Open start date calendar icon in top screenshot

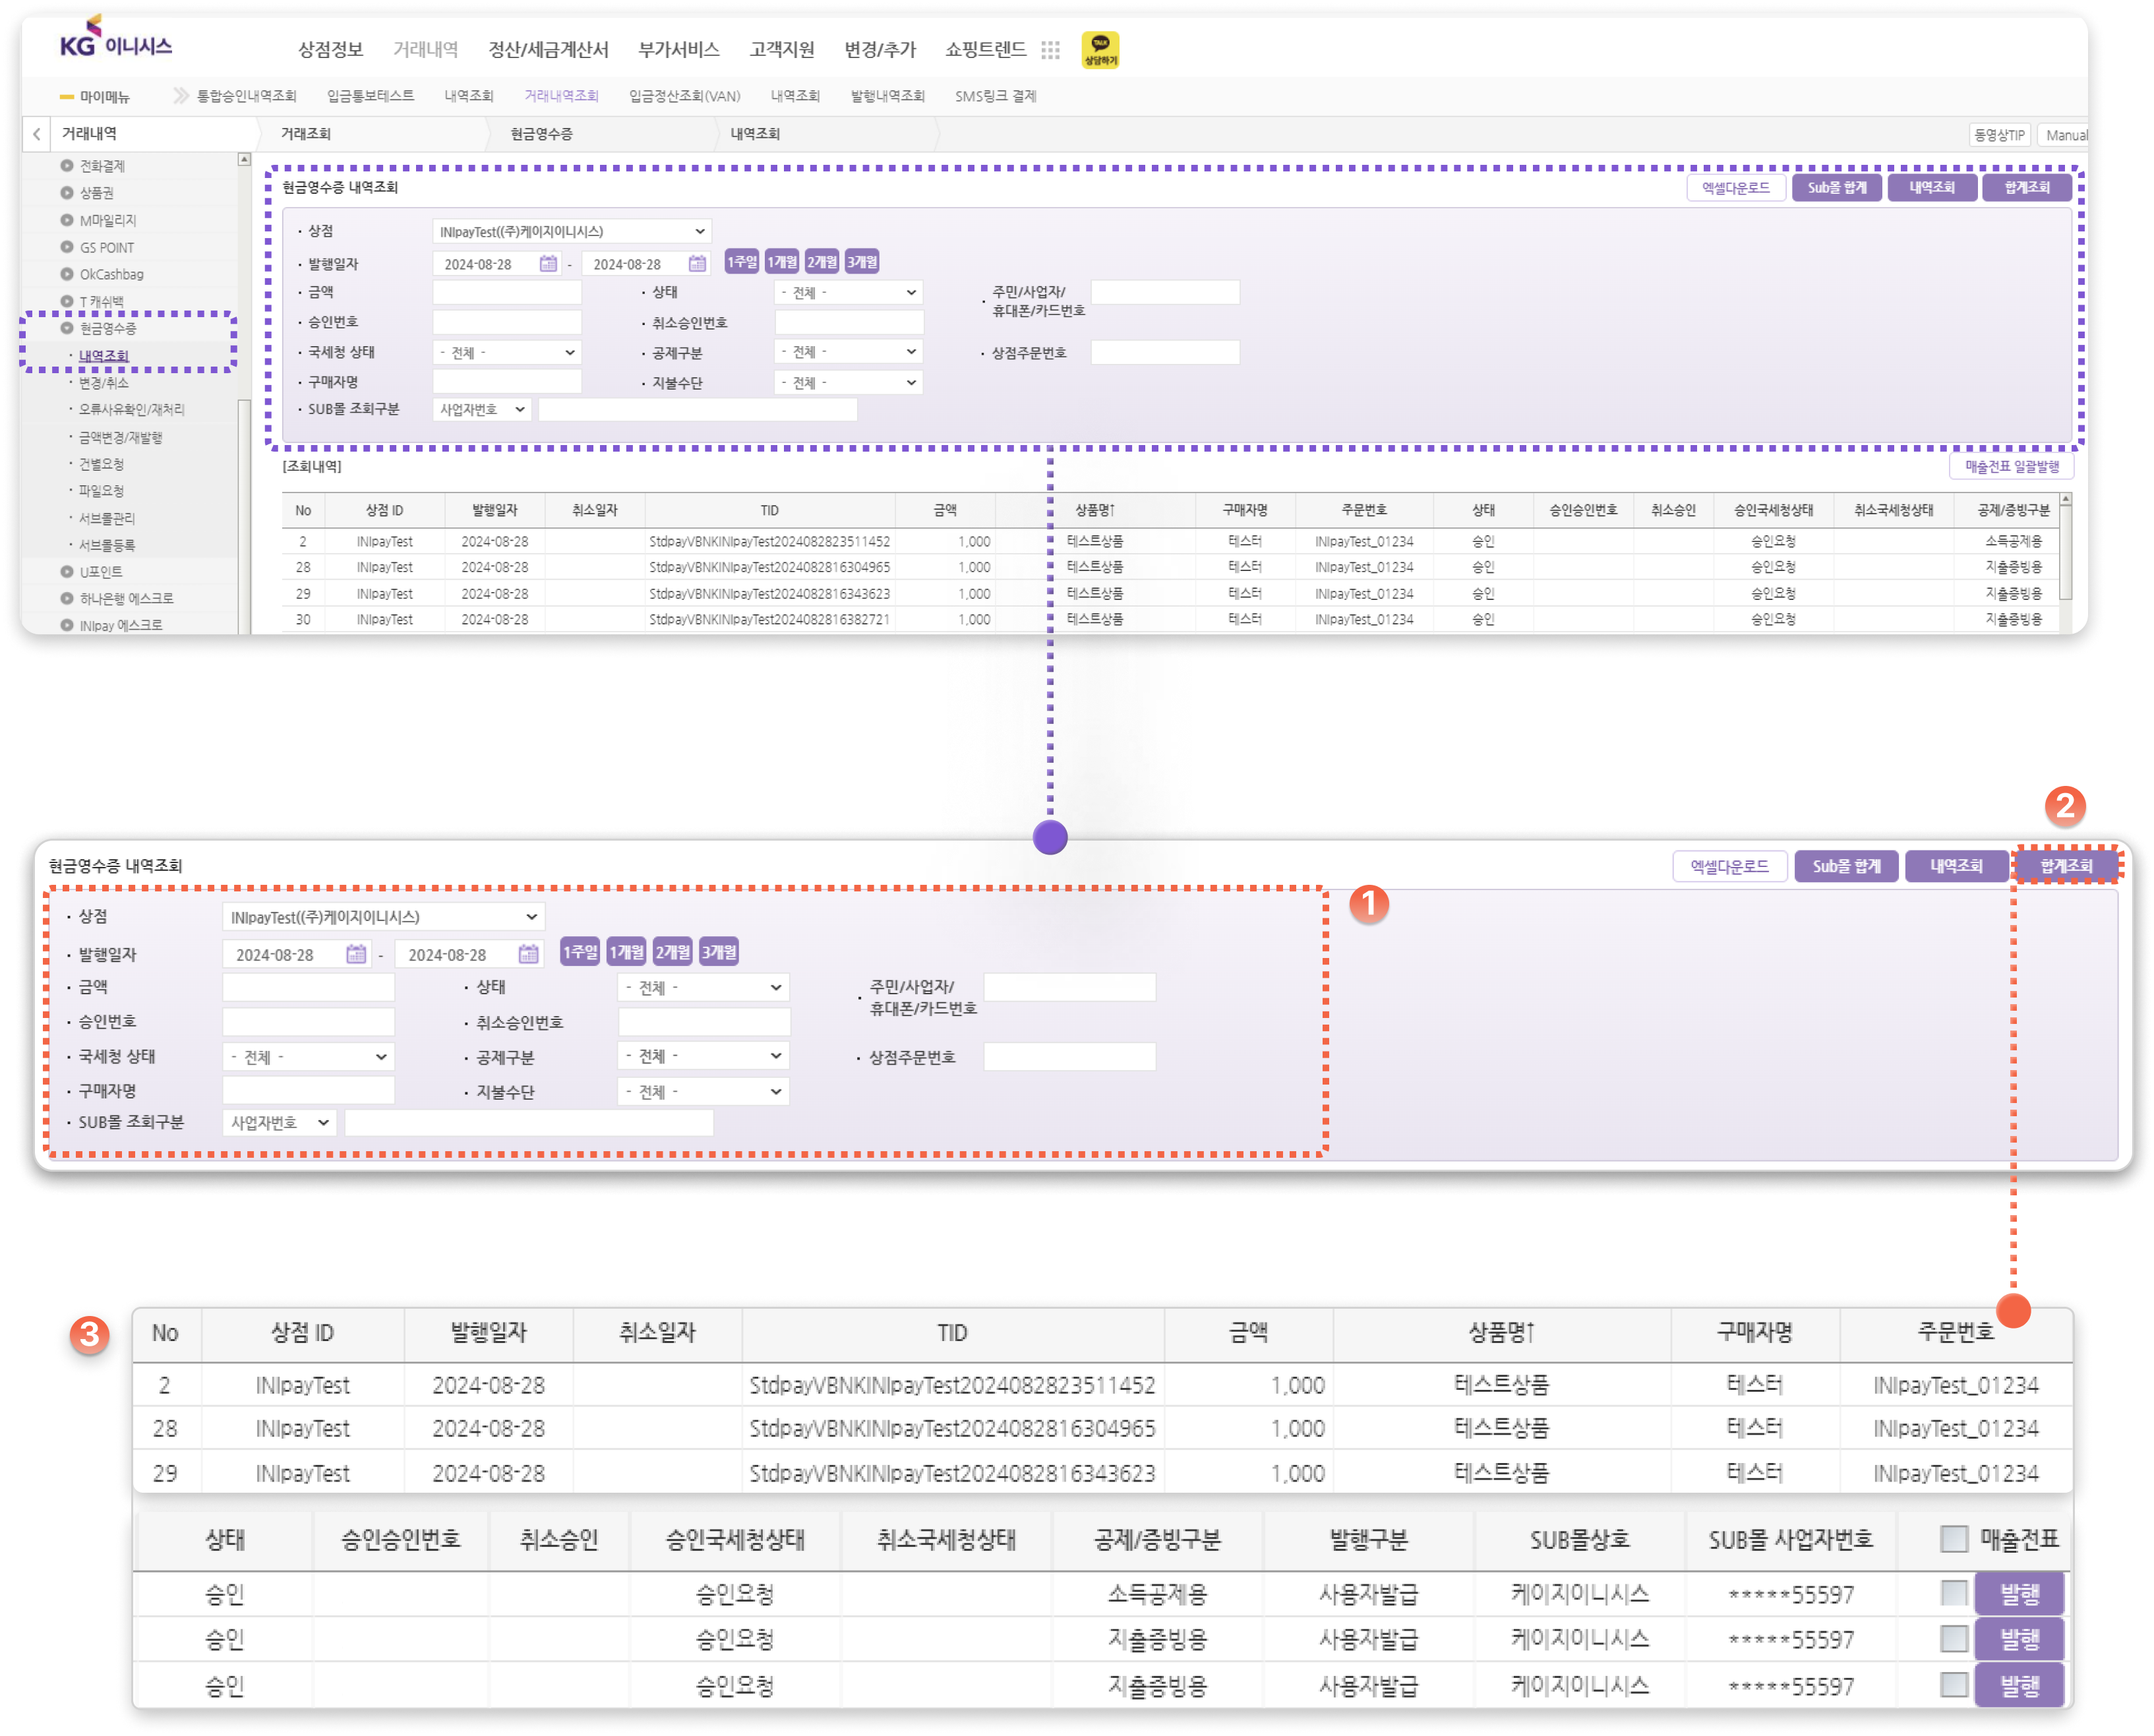(x=548, y=263)
